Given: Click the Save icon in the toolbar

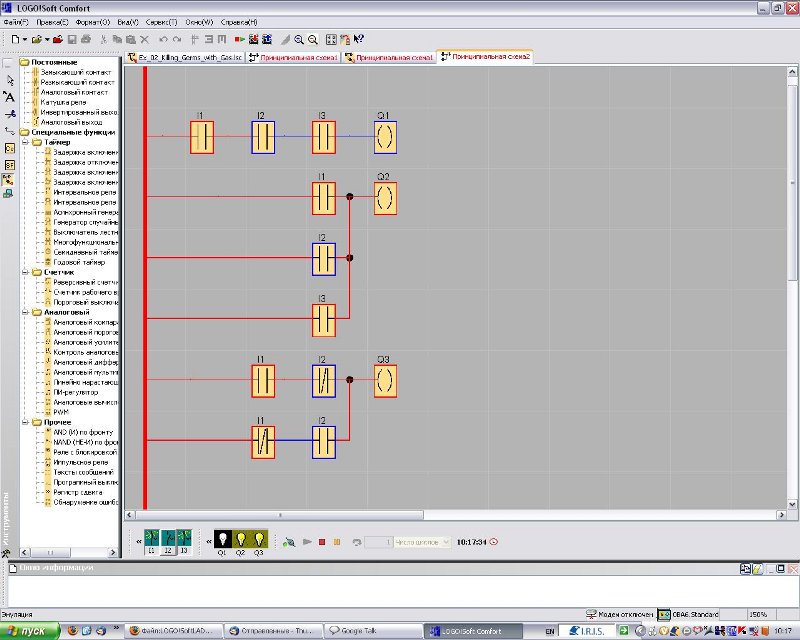Looking at the screenshot, I should (74, 39).
